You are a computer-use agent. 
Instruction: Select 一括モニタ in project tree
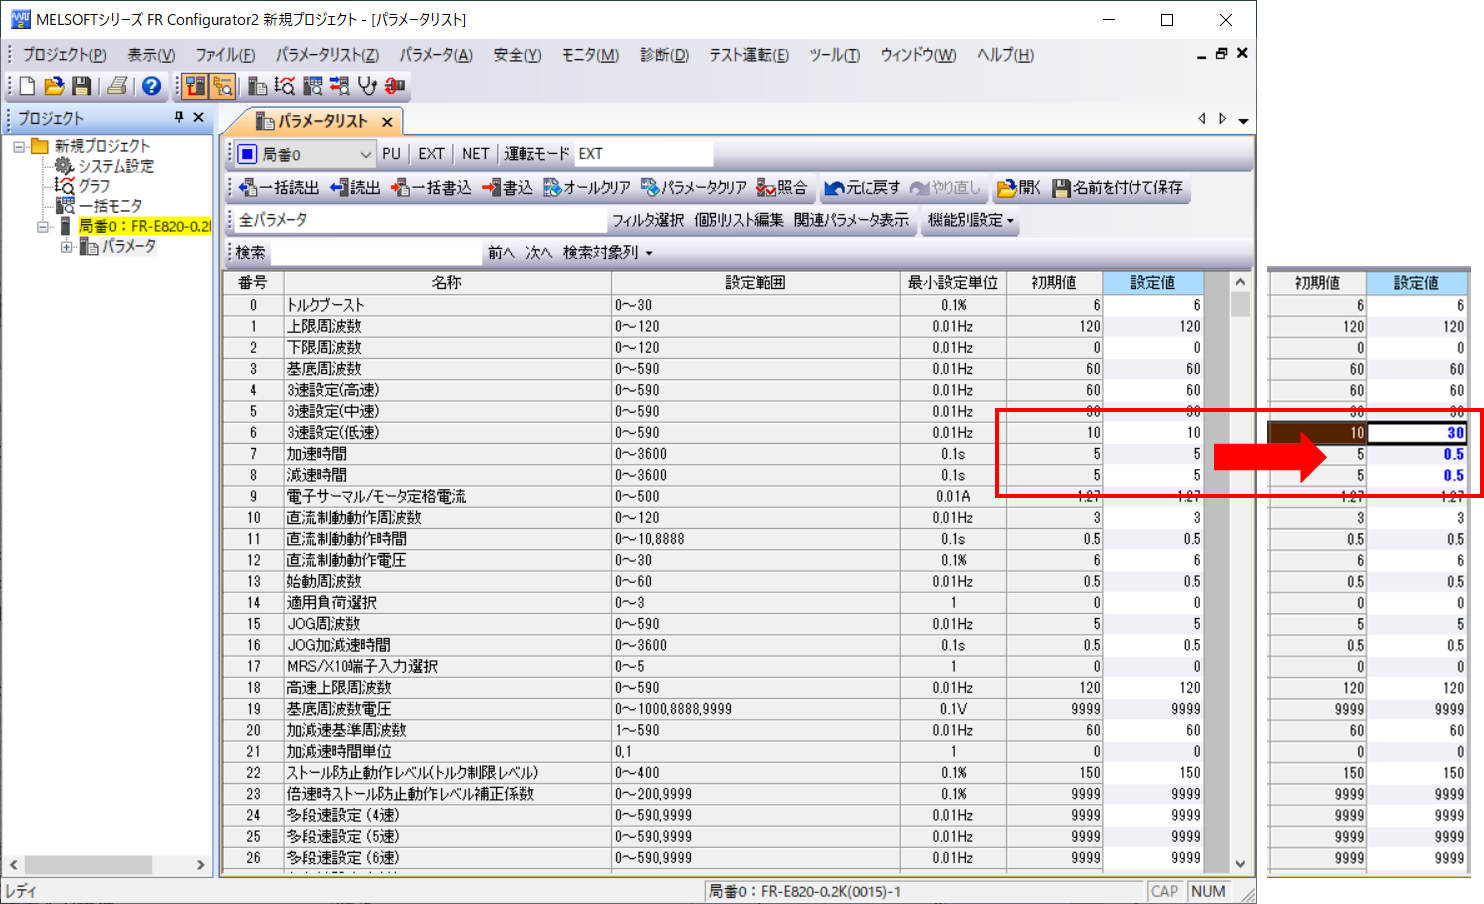[x=110, y=206]
